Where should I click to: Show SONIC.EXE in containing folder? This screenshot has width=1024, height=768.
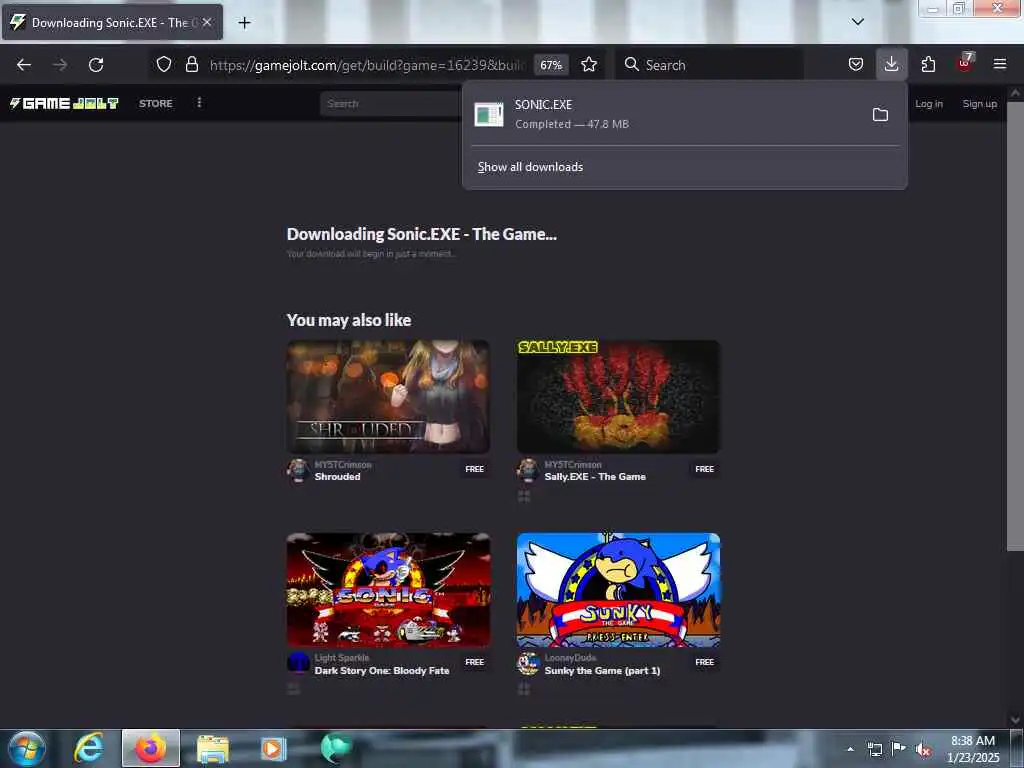[x=880, y=115]
